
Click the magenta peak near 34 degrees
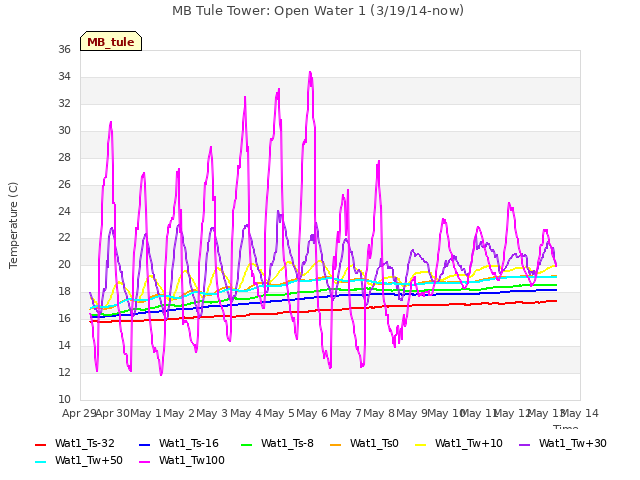(x=311, y=73)
